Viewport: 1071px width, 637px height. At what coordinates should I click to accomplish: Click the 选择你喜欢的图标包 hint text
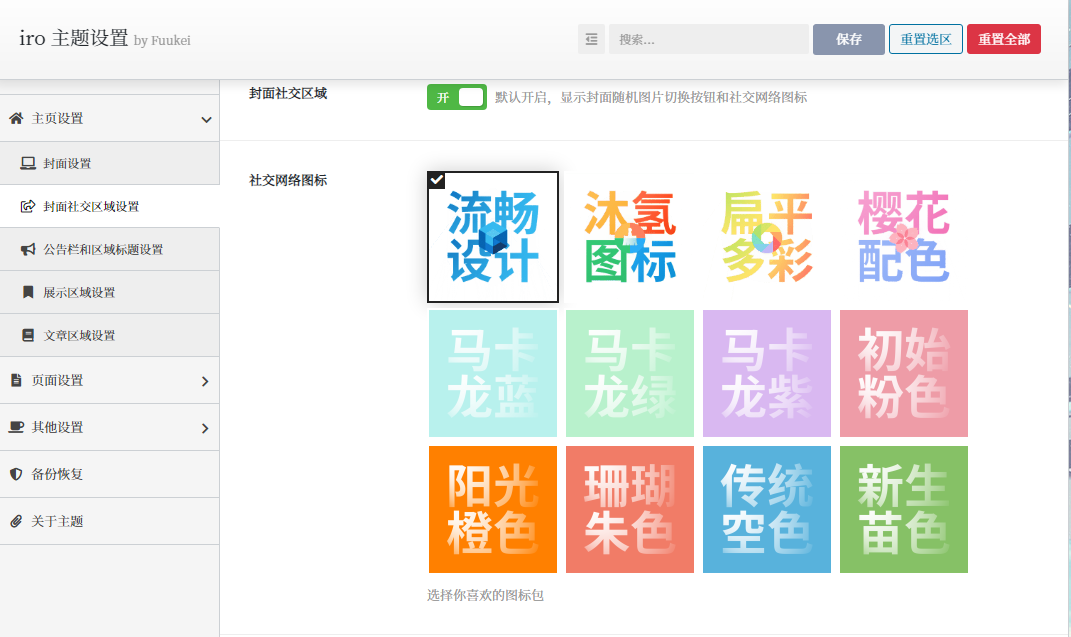point(486,595)
